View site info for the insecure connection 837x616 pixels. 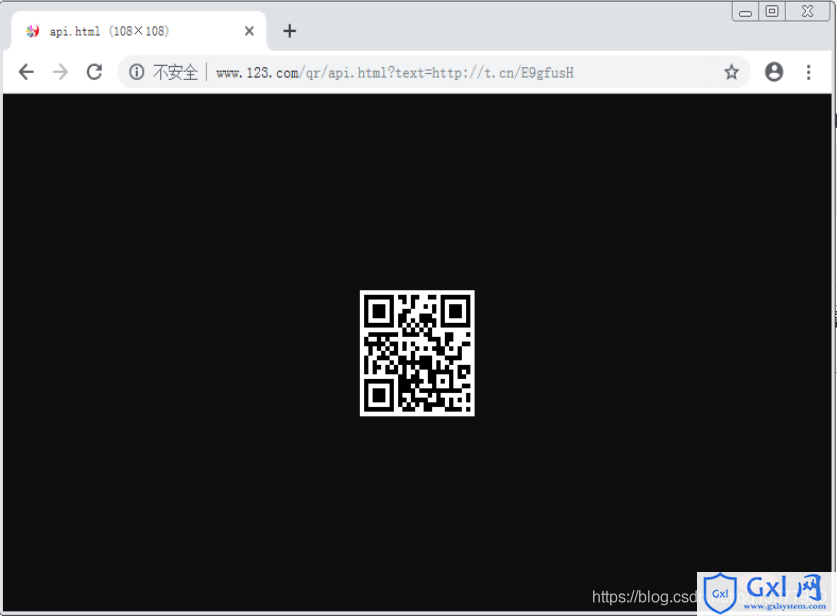click(x=137, y=72)
